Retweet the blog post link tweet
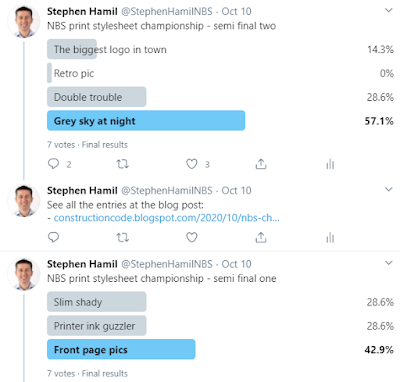 point(122,238)
